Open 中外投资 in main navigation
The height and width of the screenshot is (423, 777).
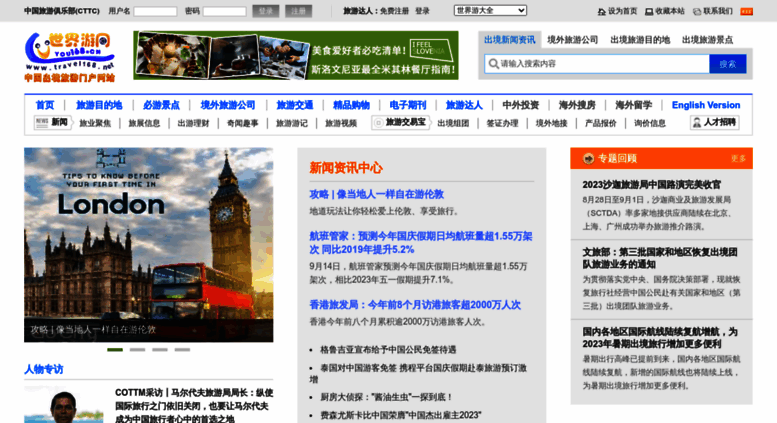pyautogui.click(x=520, y=105)
